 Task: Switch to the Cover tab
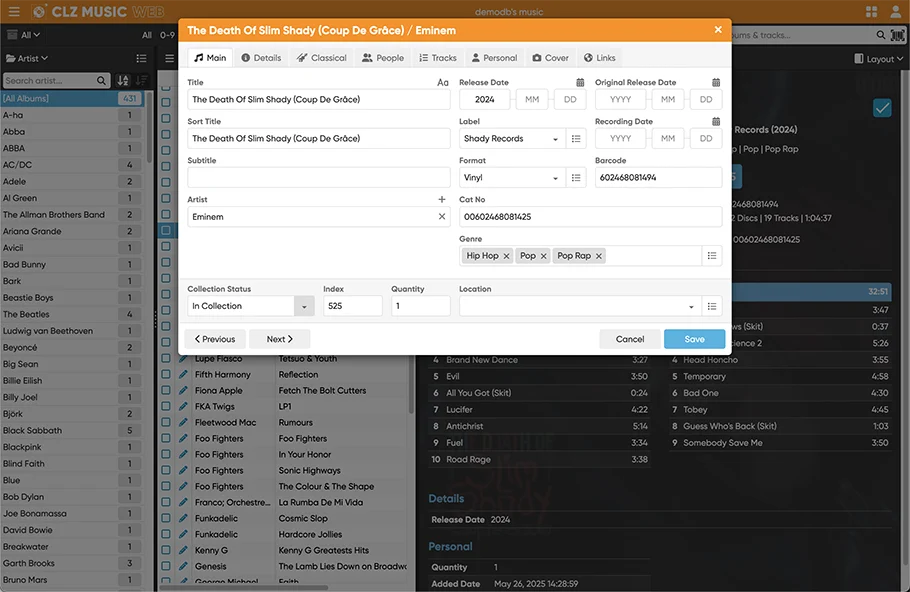[551, 58]
